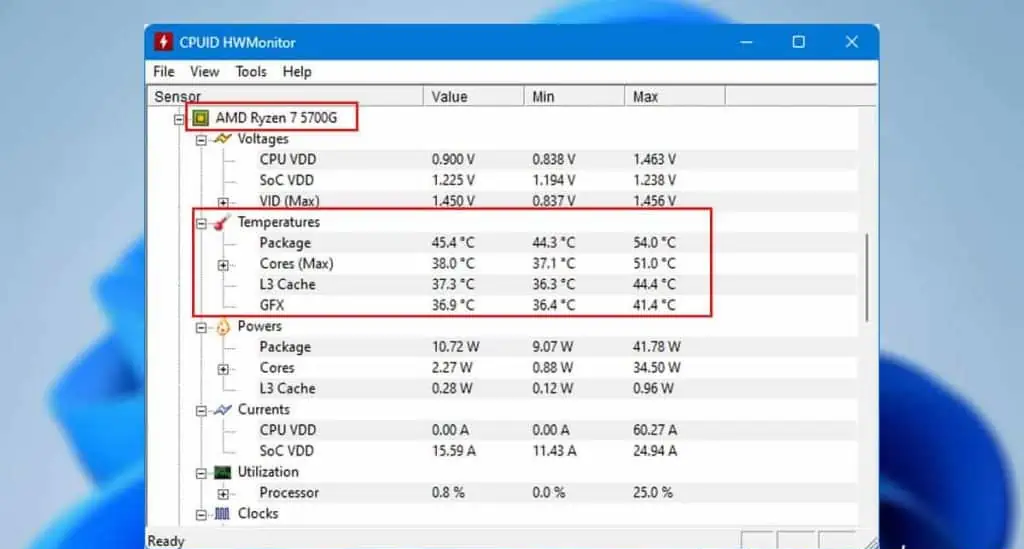1024x549 pixels.
Task: Open the View menu
Action: click(204, 72)
